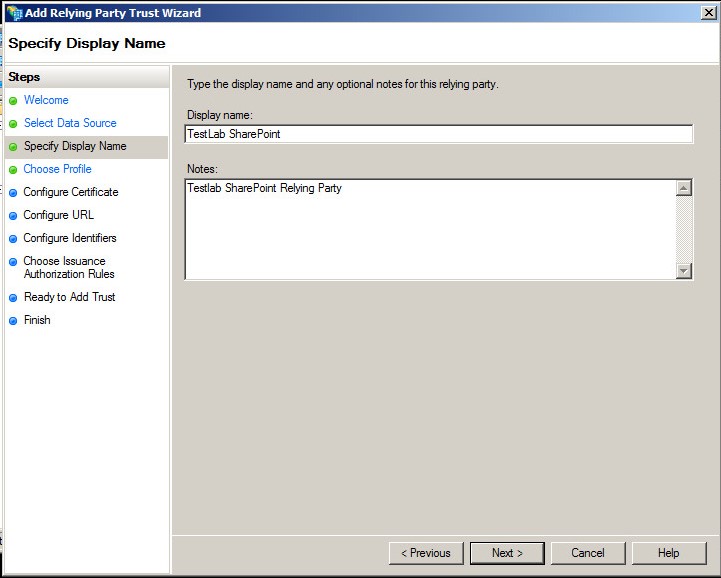Image resolution: width=721 pixels, height=578 pixels.
Task: Cancel the relying party trust wizard
Action: click(x=588, y=553)
